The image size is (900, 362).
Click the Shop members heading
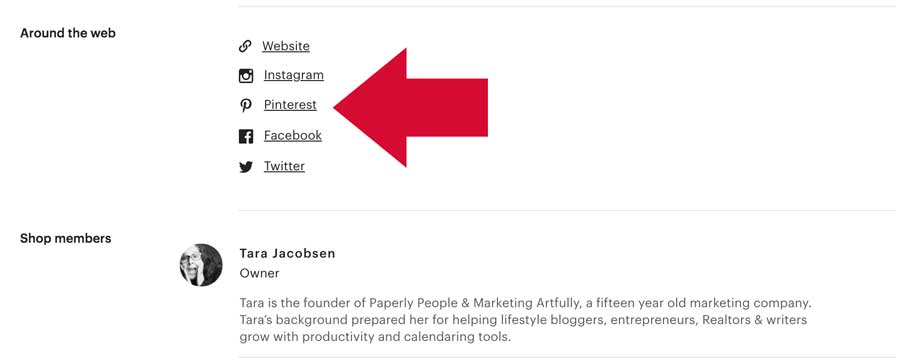[65, 239]
